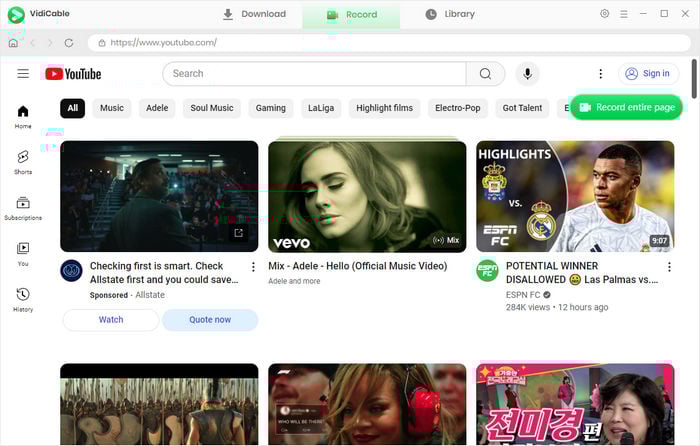700x446 pixels.
Task: Select the Highlight films filter chip
Action: [384, 108]
